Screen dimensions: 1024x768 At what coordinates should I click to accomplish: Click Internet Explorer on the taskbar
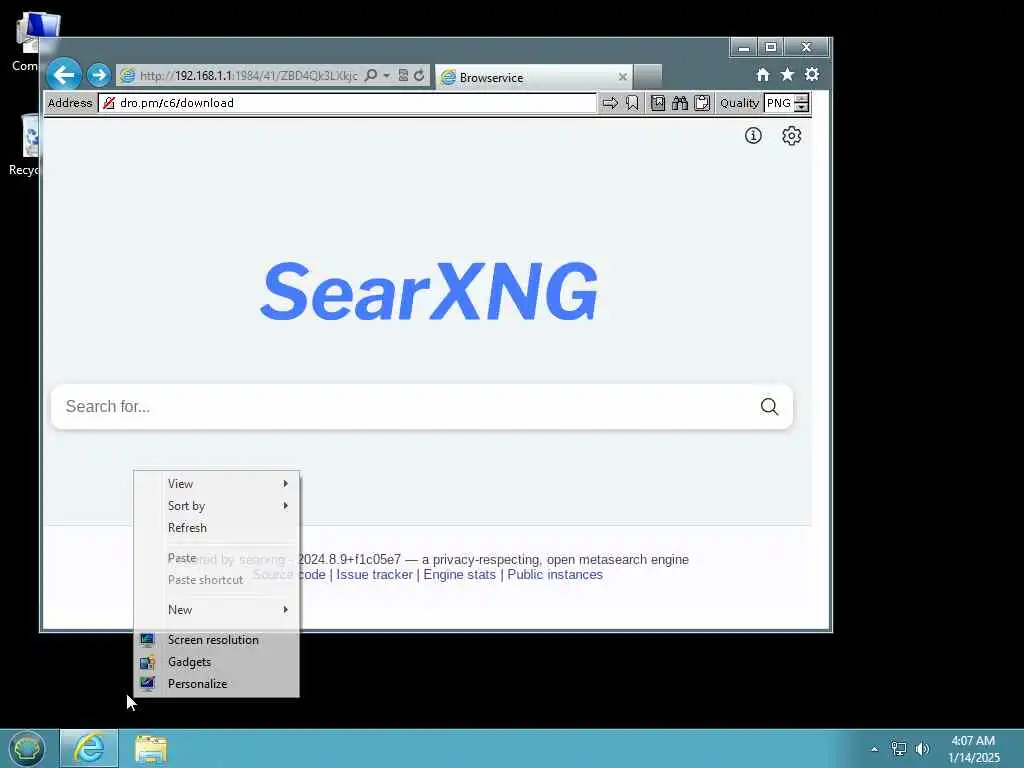pos(89,748)
